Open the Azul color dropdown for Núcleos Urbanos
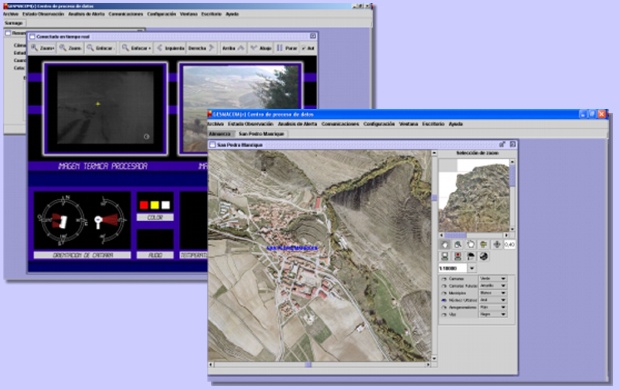Screen dimensions: 620x390 (x=493, y=300)
